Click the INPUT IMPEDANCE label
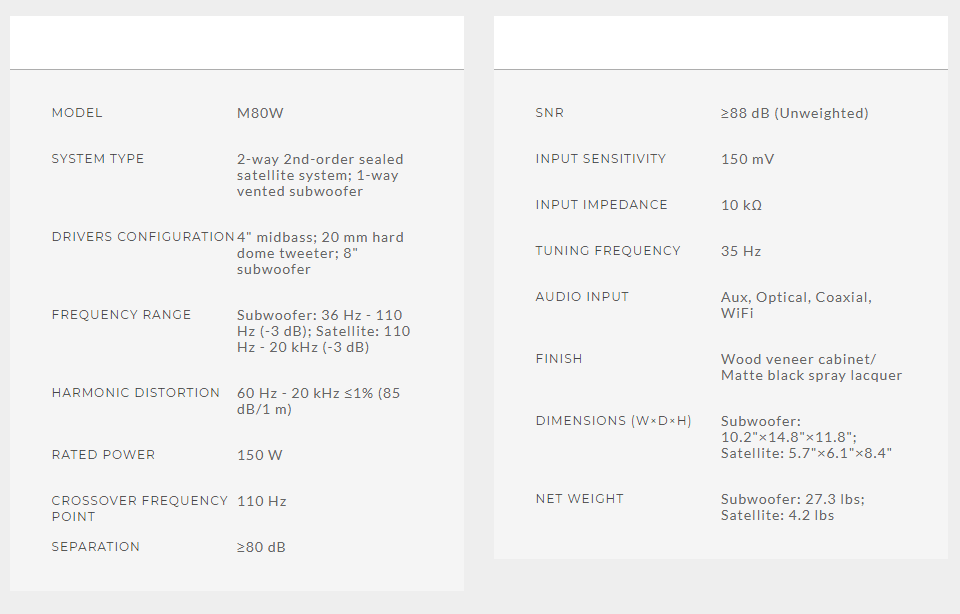Image resolution: width=960 pixels, height=614 pixels. [x=602, y=205]
